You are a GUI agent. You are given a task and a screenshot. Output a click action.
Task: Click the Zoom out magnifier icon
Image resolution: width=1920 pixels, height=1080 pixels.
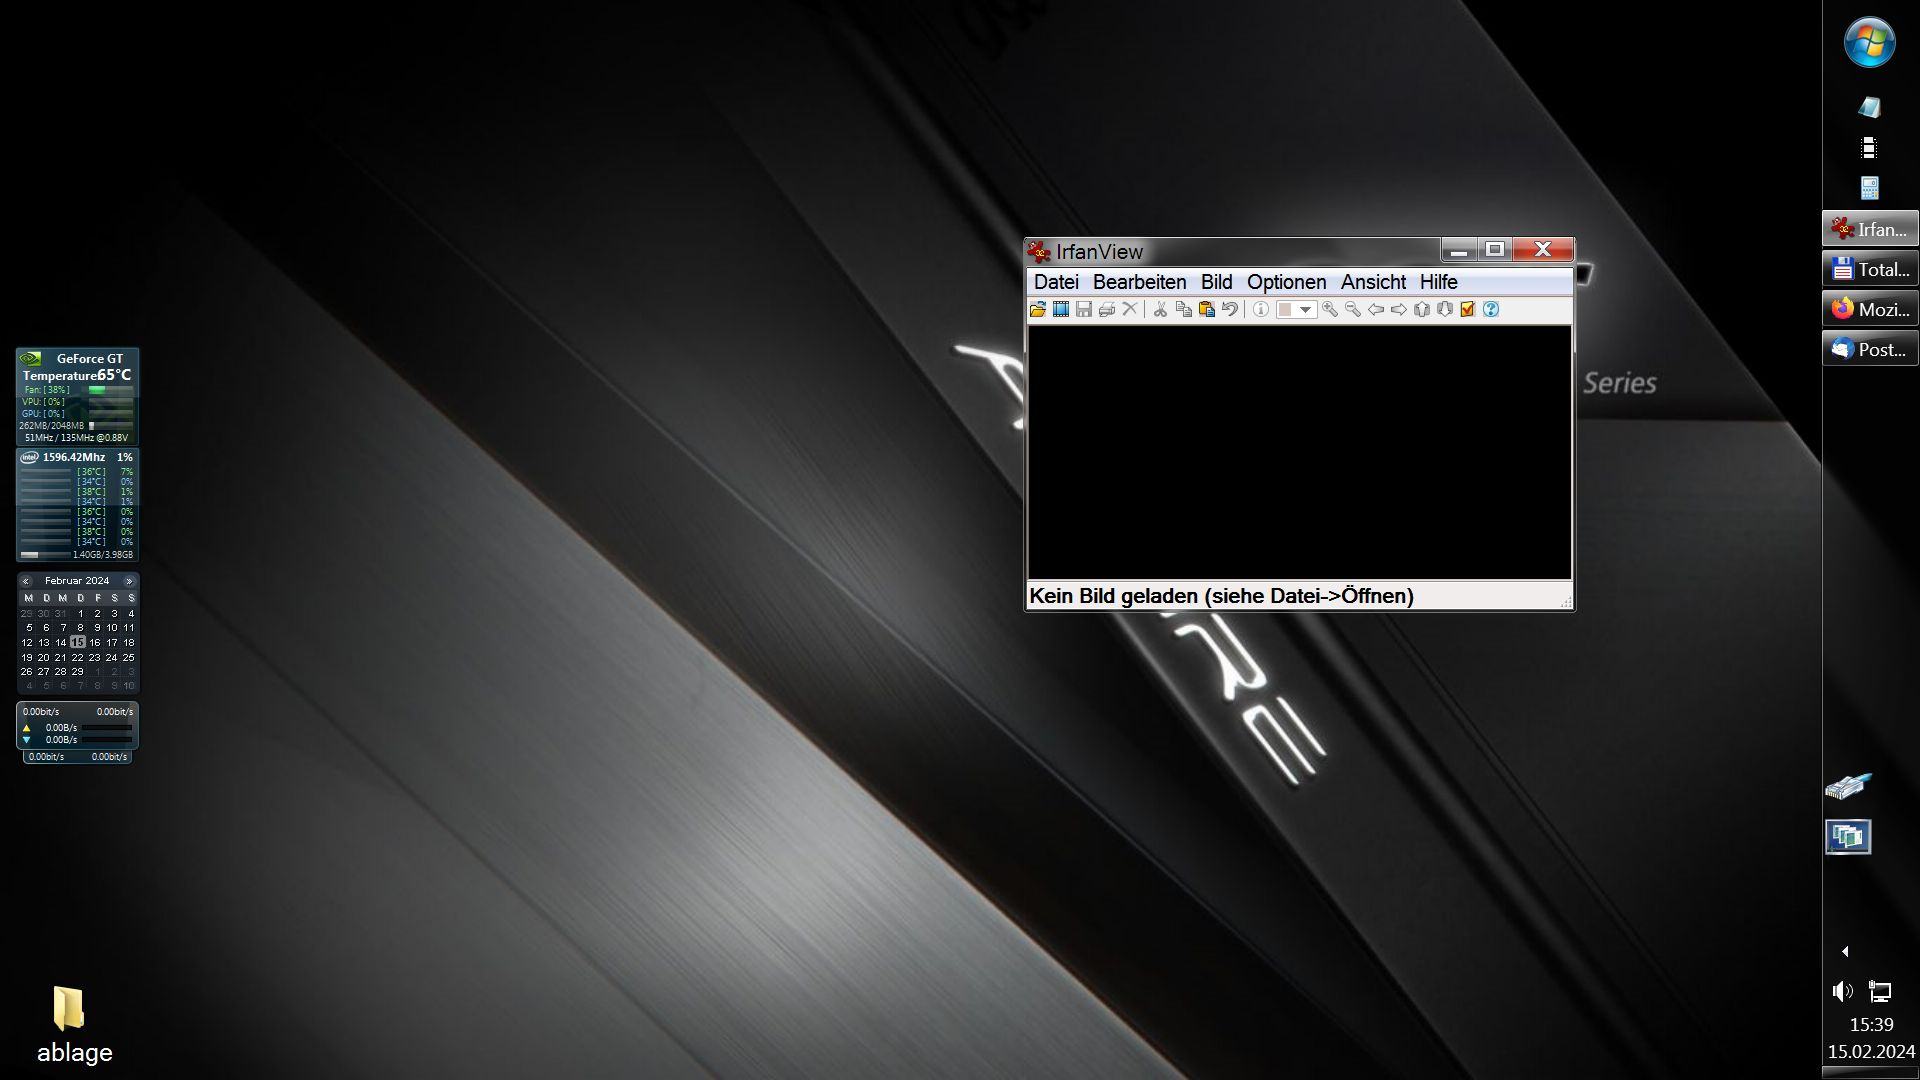1352,310
